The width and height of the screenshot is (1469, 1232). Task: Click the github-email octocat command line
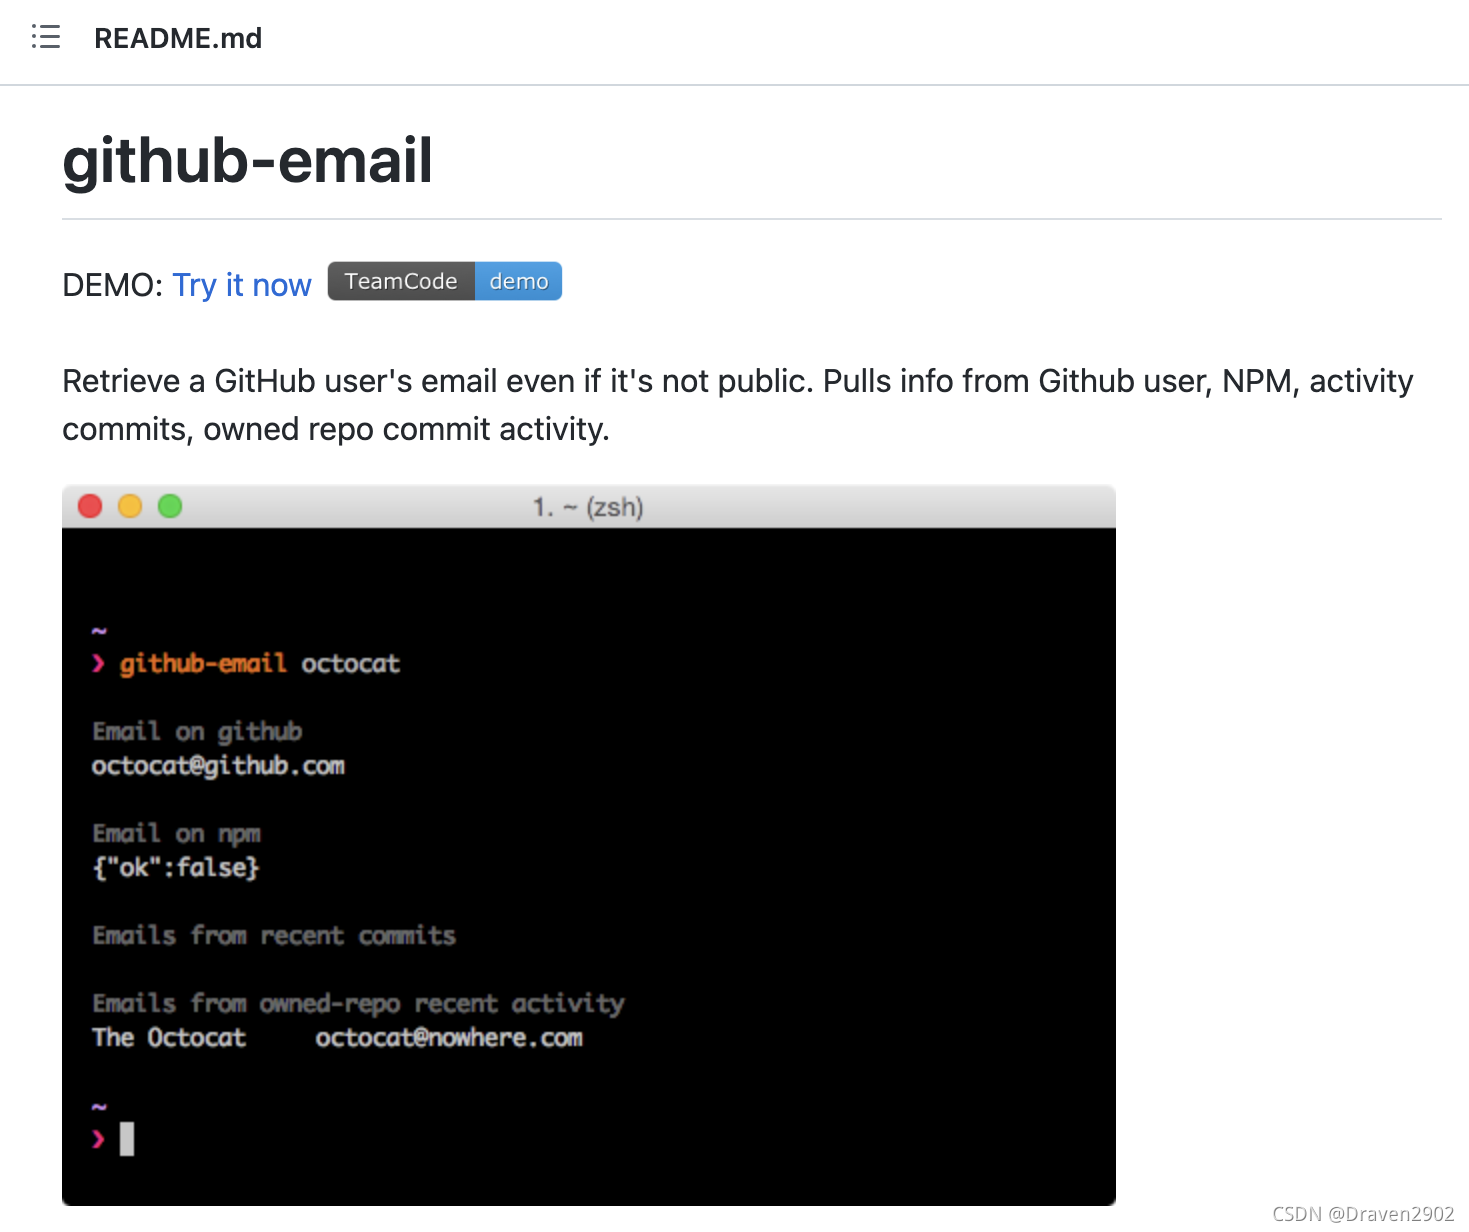260,664
